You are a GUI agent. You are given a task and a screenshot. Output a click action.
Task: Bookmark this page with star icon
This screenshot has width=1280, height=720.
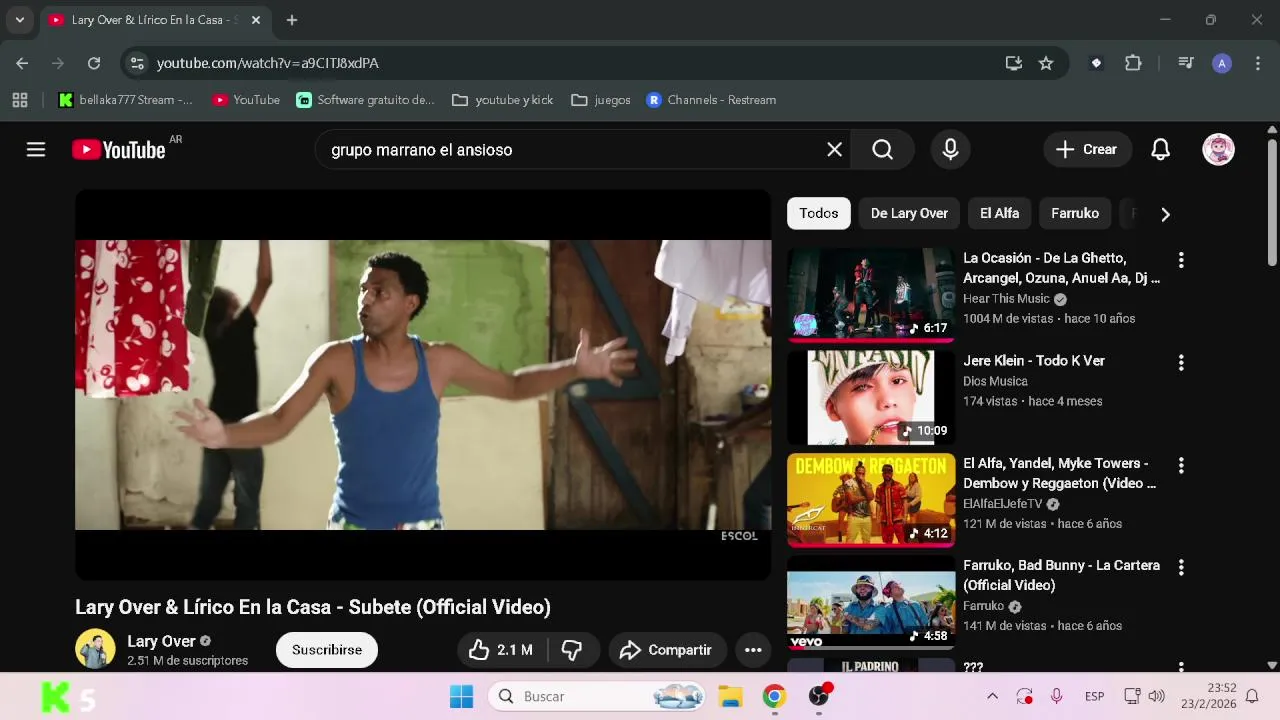pyautogui.click(x=1046, y=63)
